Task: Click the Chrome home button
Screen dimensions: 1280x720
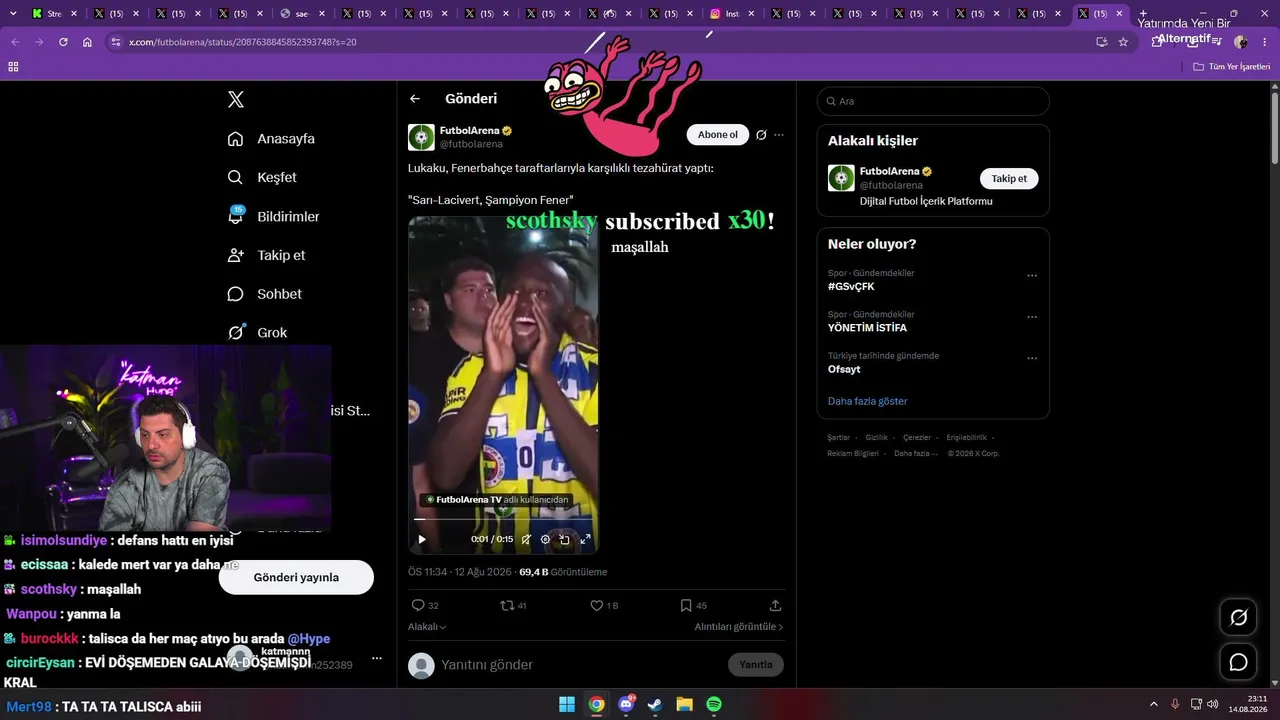Action: 87,42
